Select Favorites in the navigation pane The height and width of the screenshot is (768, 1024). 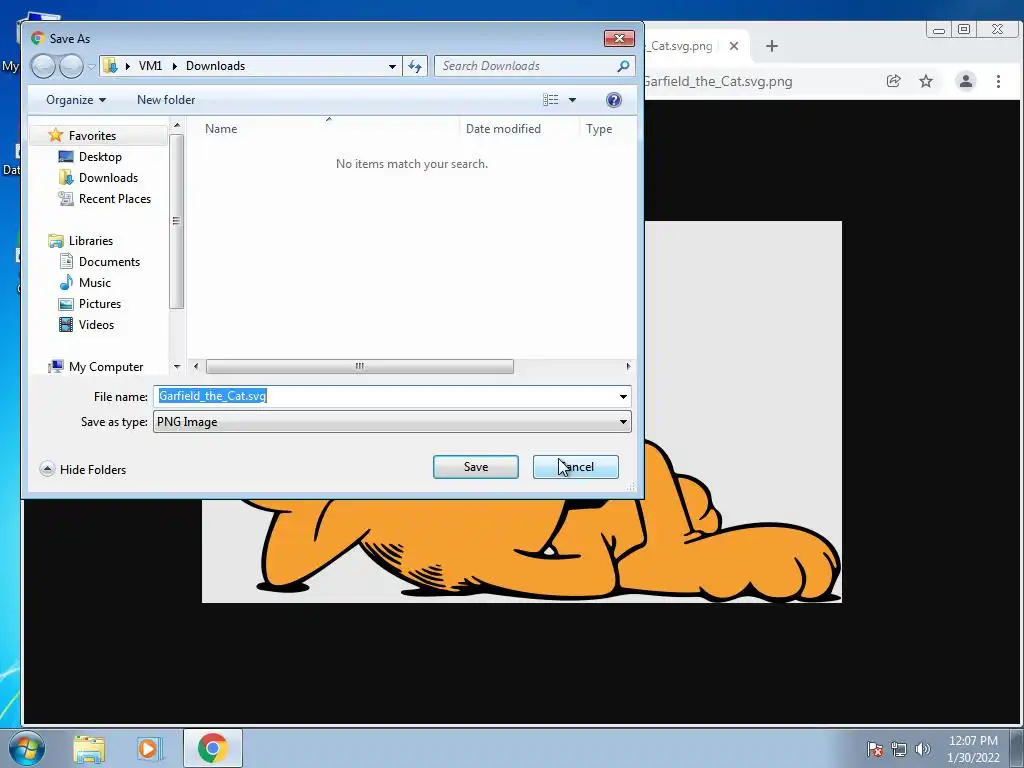92,136
